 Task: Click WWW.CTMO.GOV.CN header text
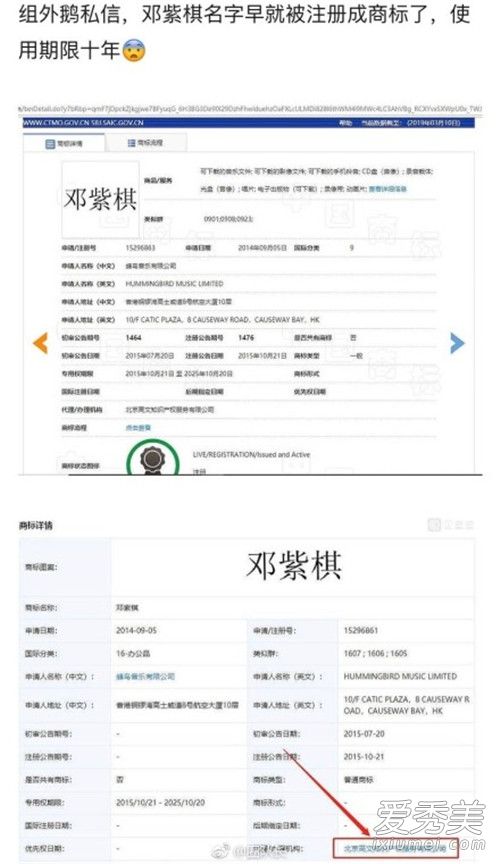click(83, 122)
